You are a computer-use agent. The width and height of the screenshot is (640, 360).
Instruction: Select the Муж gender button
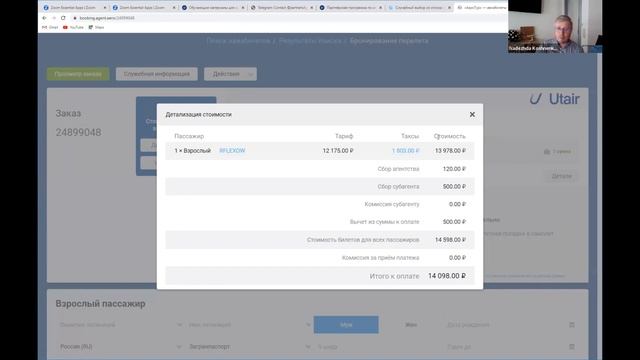pyautogui.click(x=346, y=324)
